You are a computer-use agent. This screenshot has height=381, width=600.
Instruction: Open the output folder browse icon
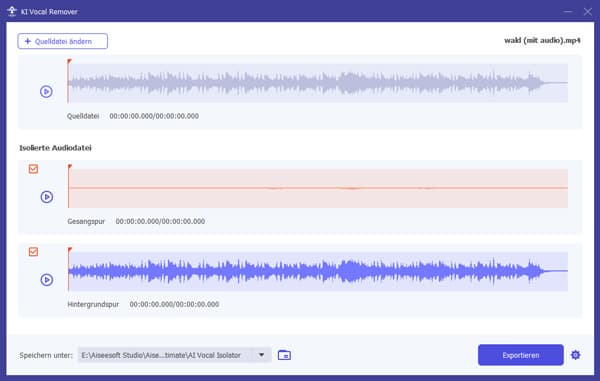click(x=284, y=355)
